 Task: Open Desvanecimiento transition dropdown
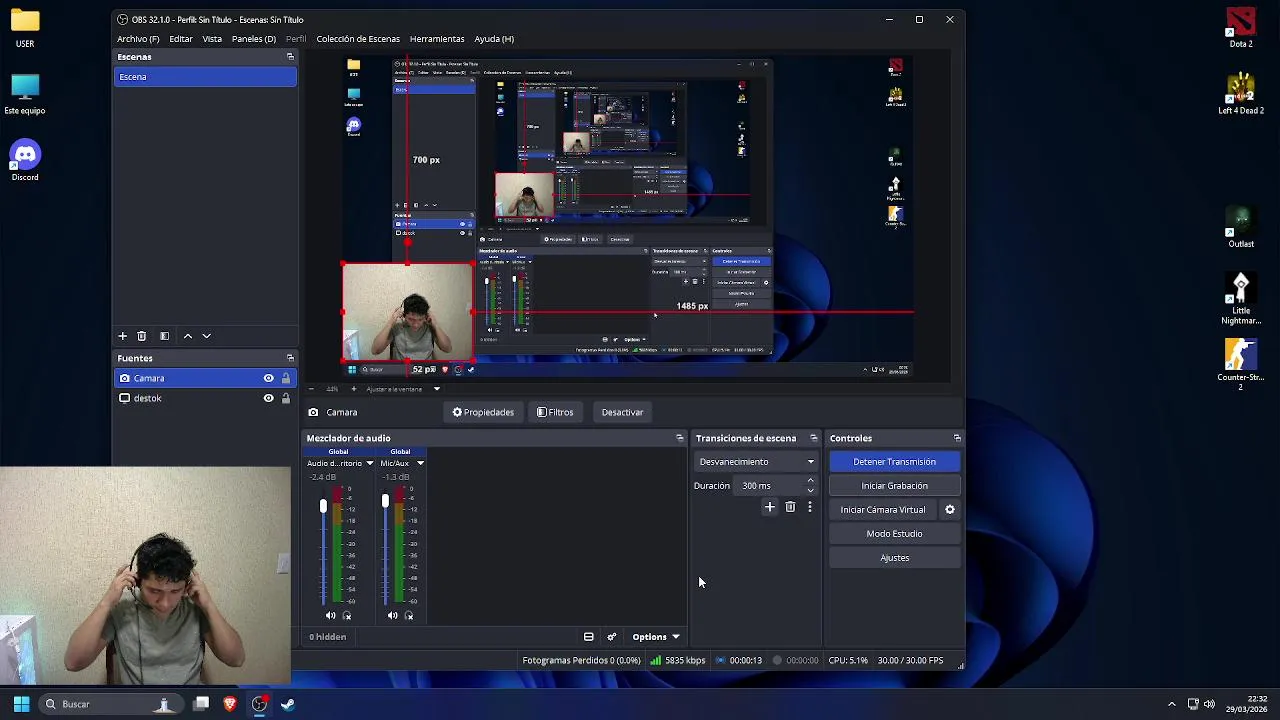756,462
